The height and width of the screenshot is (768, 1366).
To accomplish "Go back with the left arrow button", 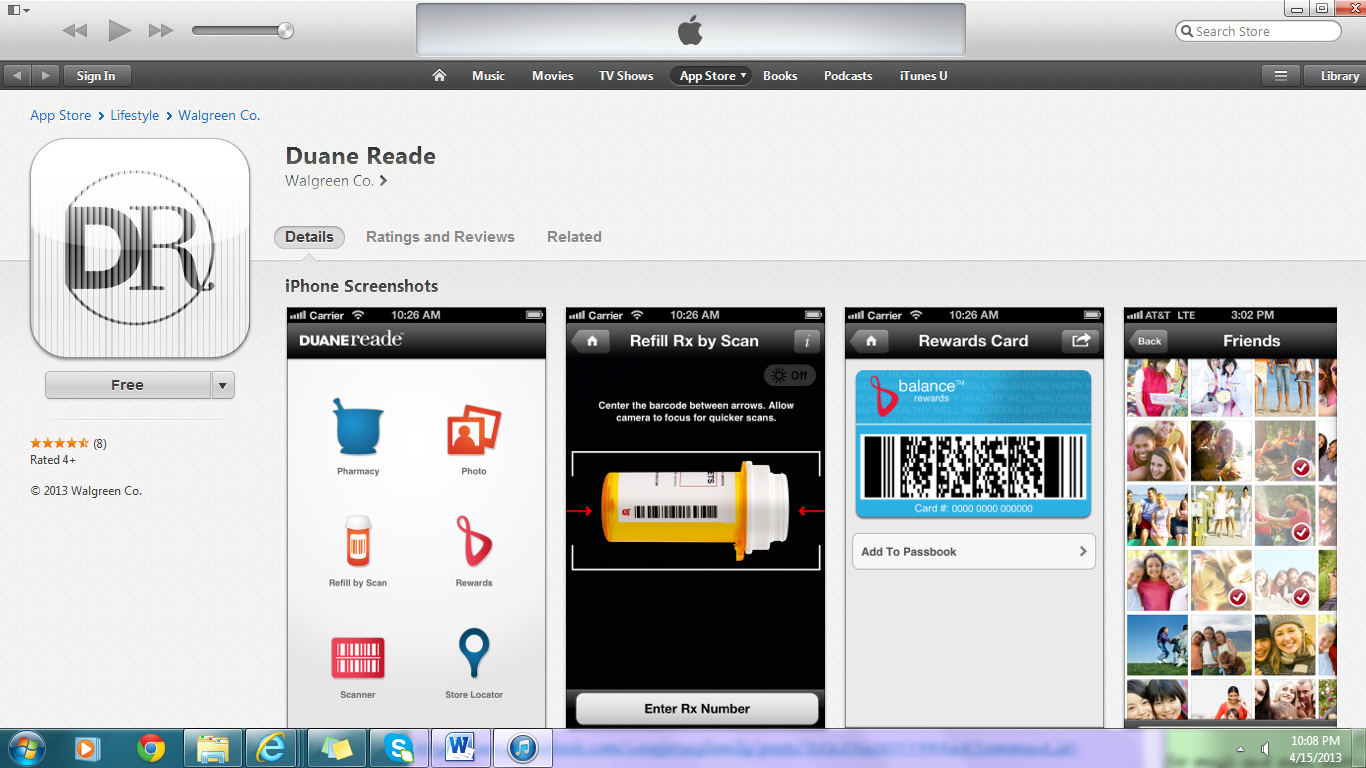I will (x=18, y=76).
